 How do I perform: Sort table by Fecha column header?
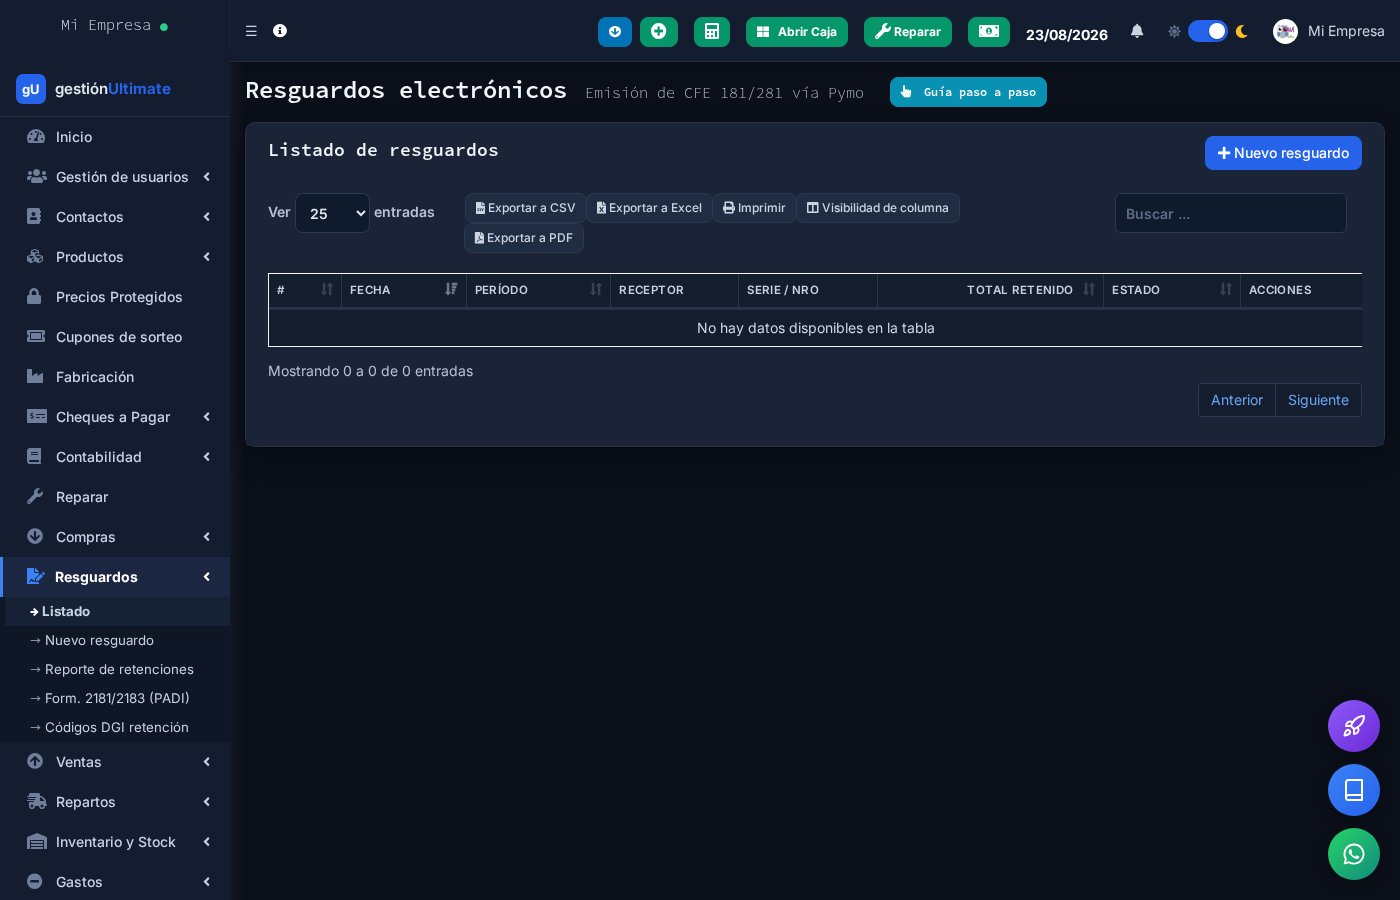(404, 290)
